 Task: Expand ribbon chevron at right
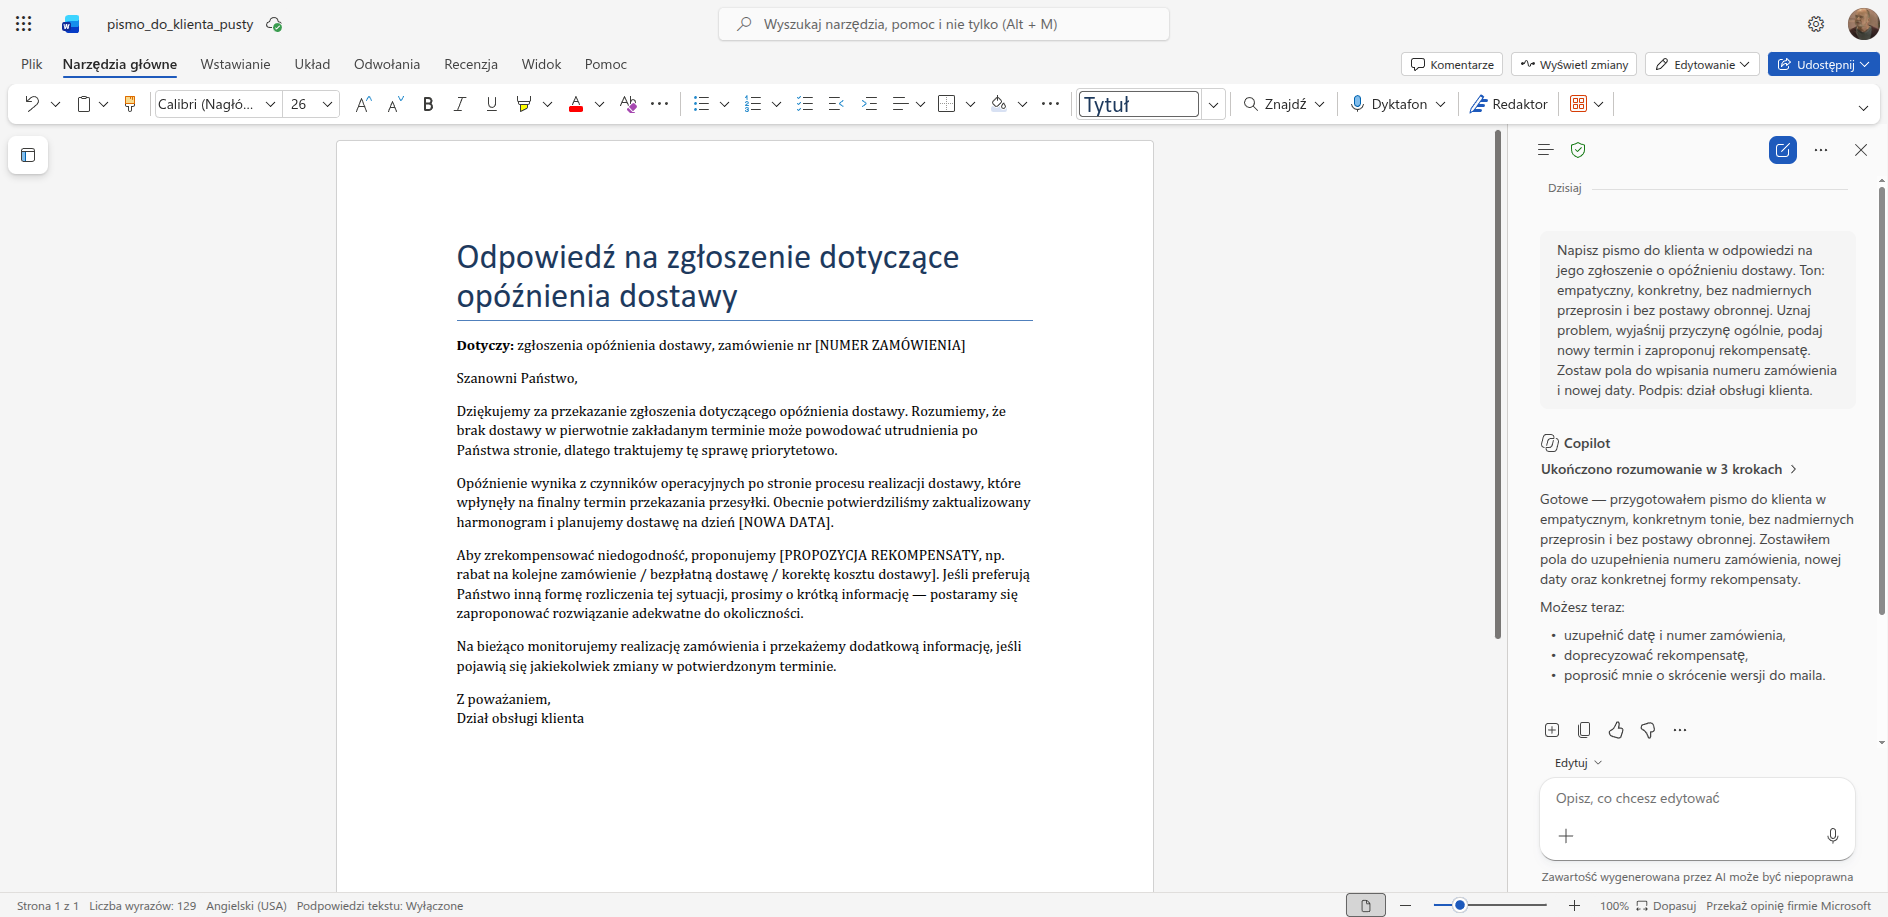click(x=1863, y=108)
